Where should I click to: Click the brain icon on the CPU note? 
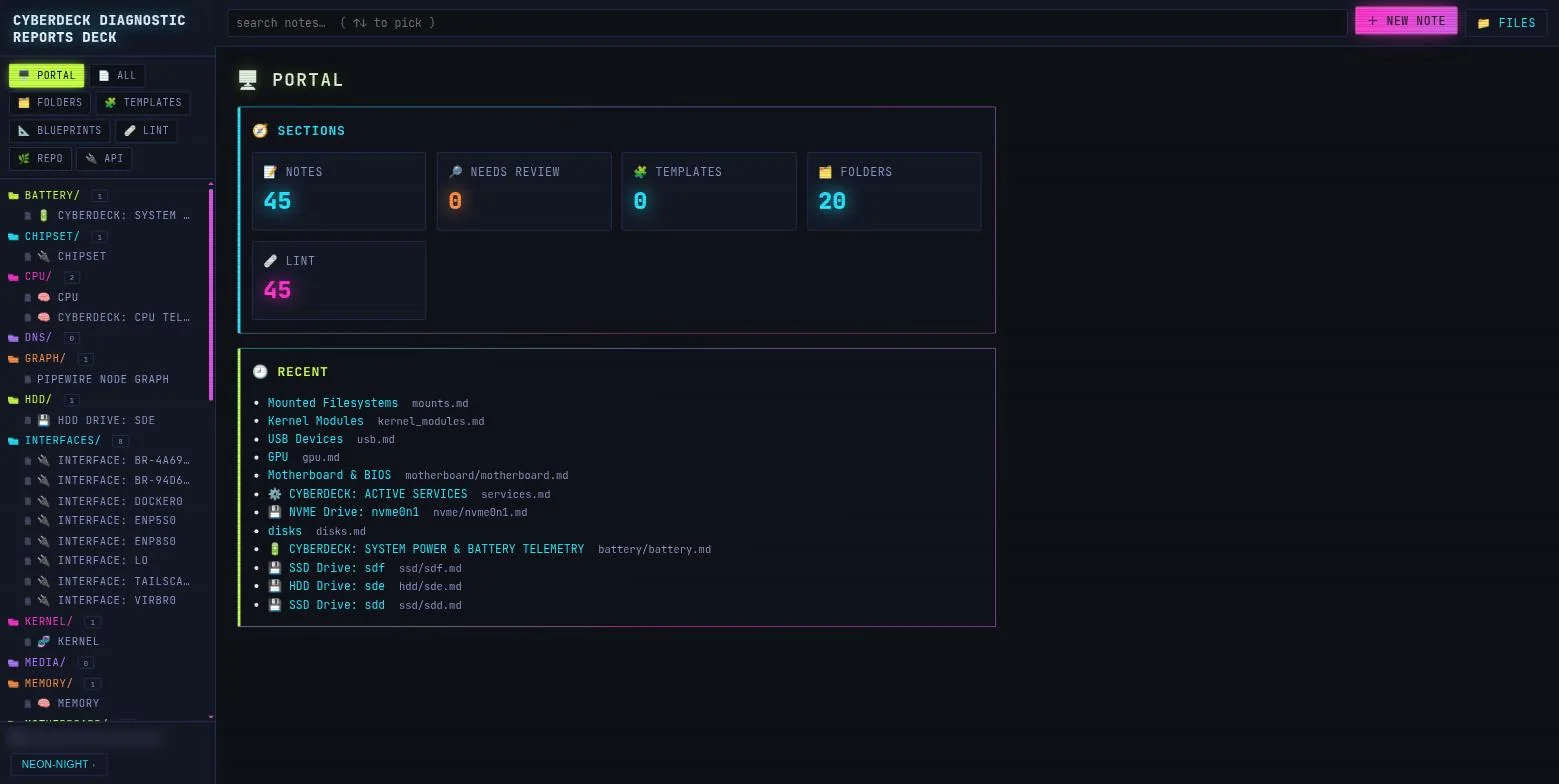tap(44, 297)
